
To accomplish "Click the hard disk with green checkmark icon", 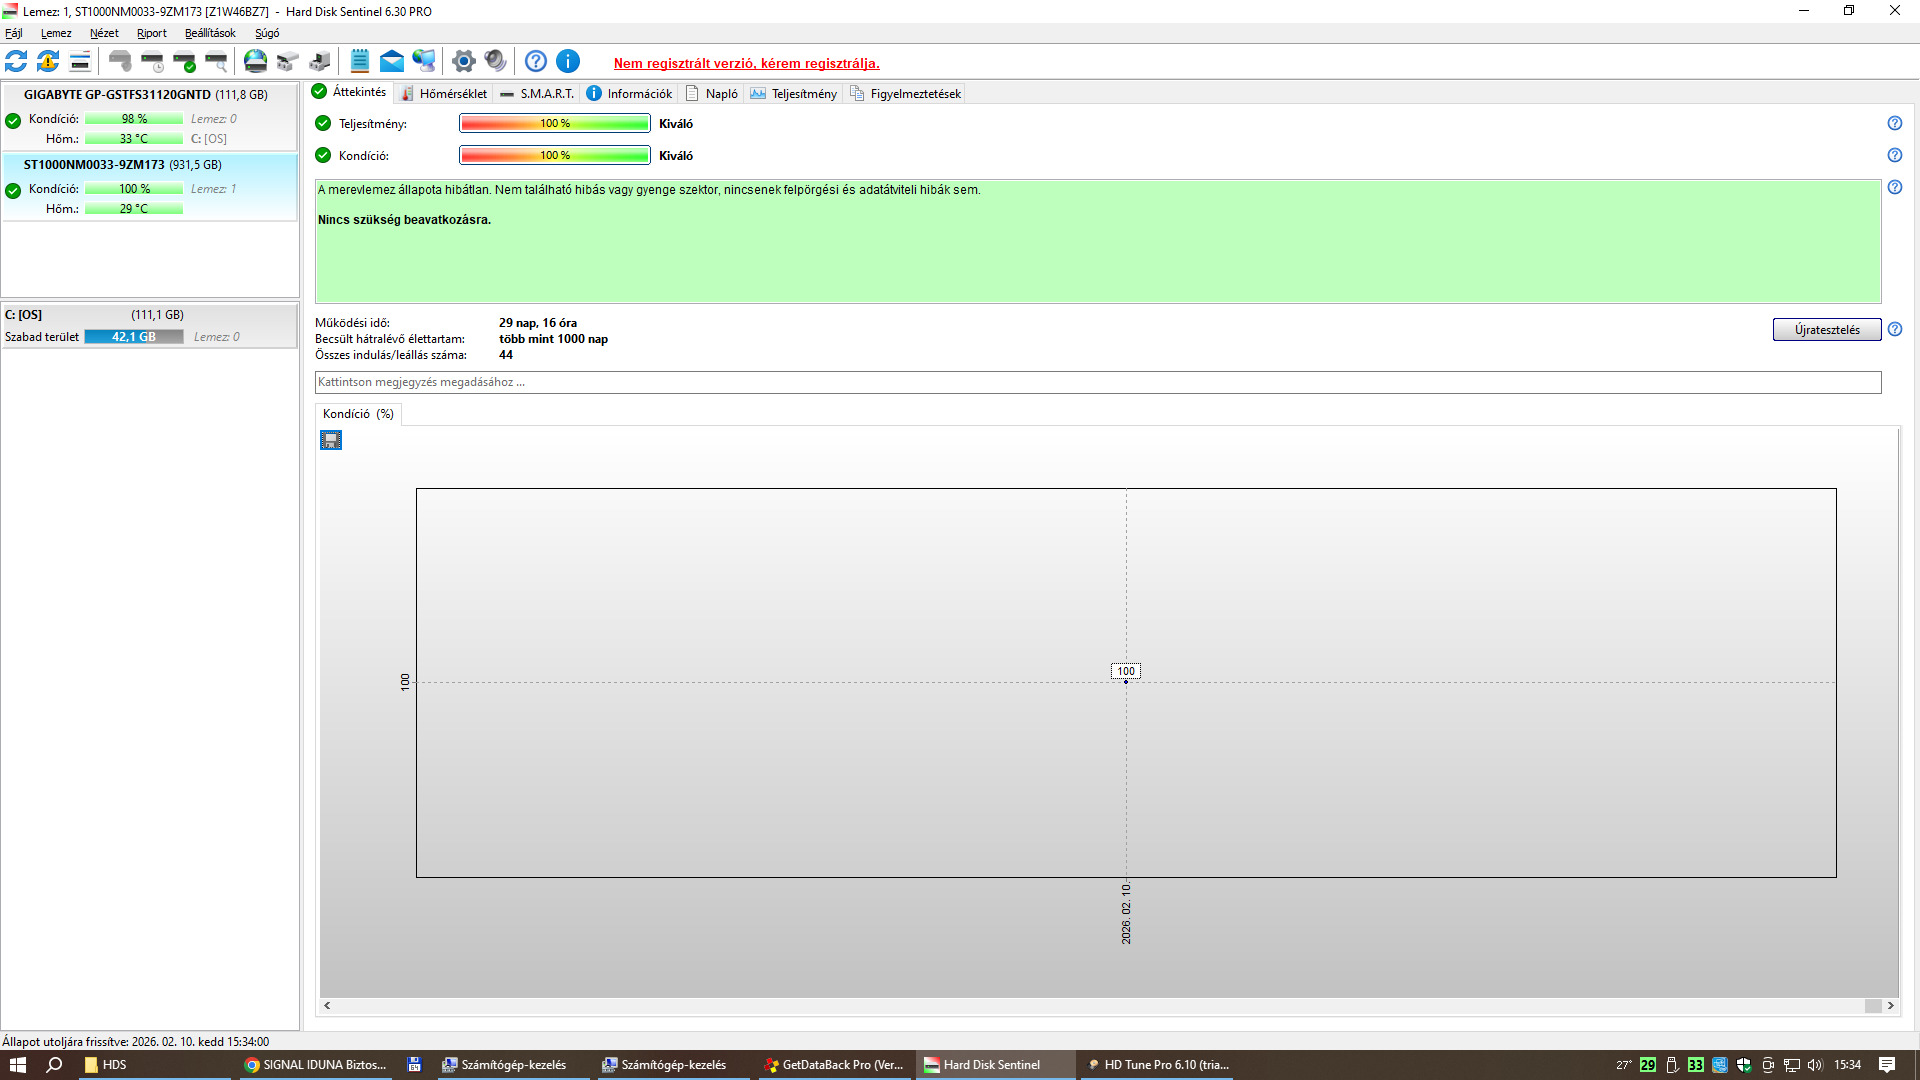I will (184, 62).
